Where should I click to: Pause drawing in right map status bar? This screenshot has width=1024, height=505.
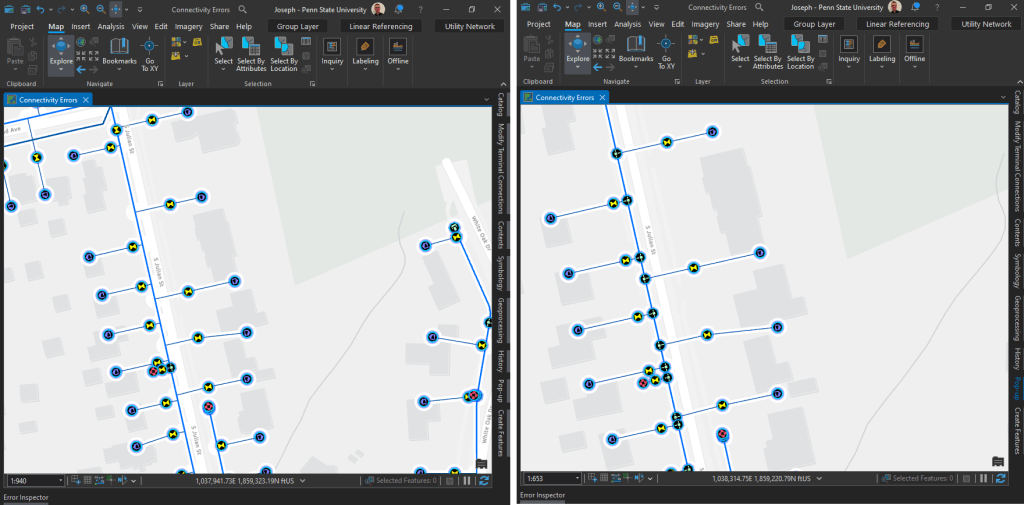coord(984,480)
